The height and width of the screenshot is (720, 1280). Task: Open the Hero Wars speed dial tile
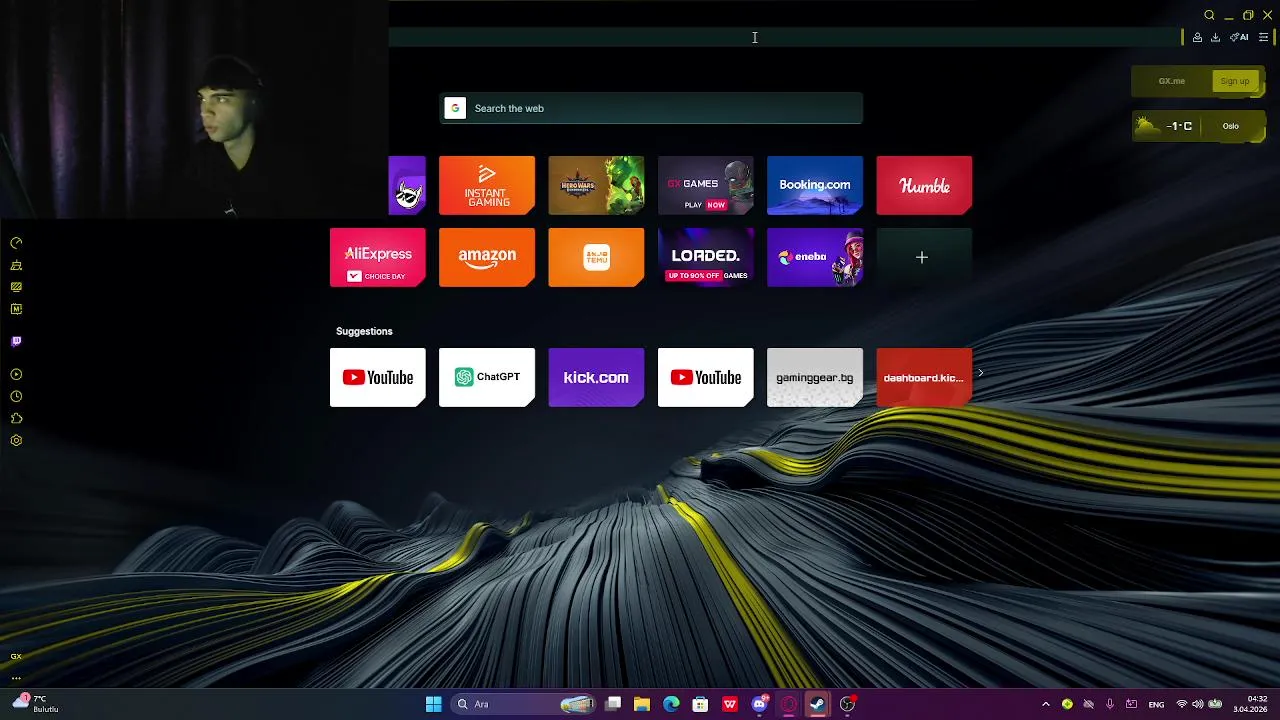(596, 185)
